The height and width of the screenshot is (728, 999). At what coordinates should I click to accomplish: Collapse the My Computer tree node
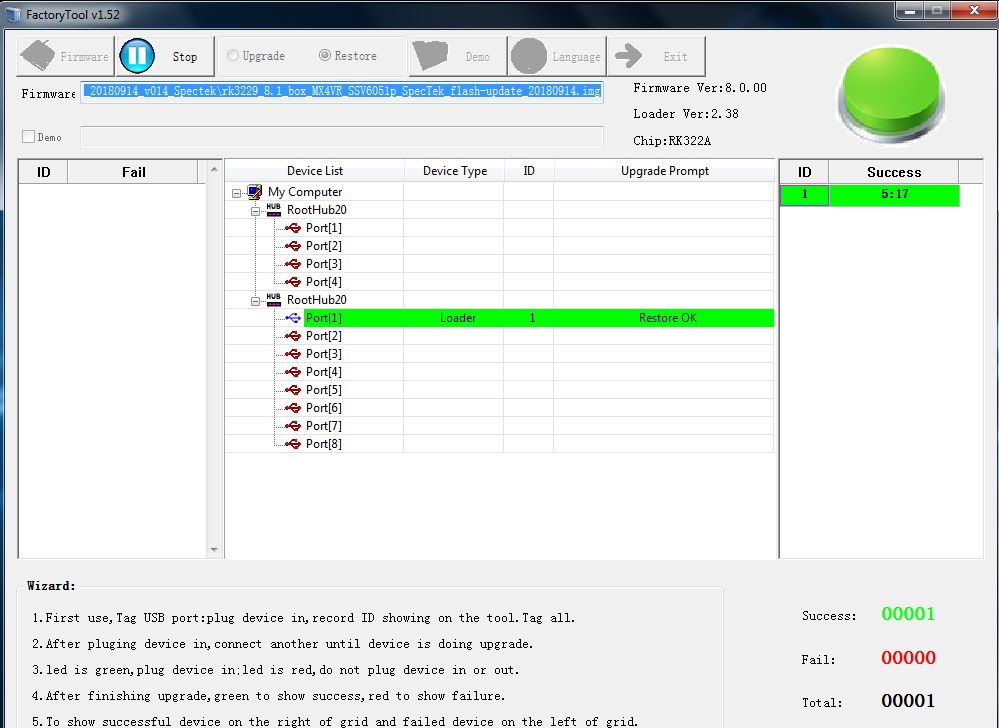coord(236,193)
